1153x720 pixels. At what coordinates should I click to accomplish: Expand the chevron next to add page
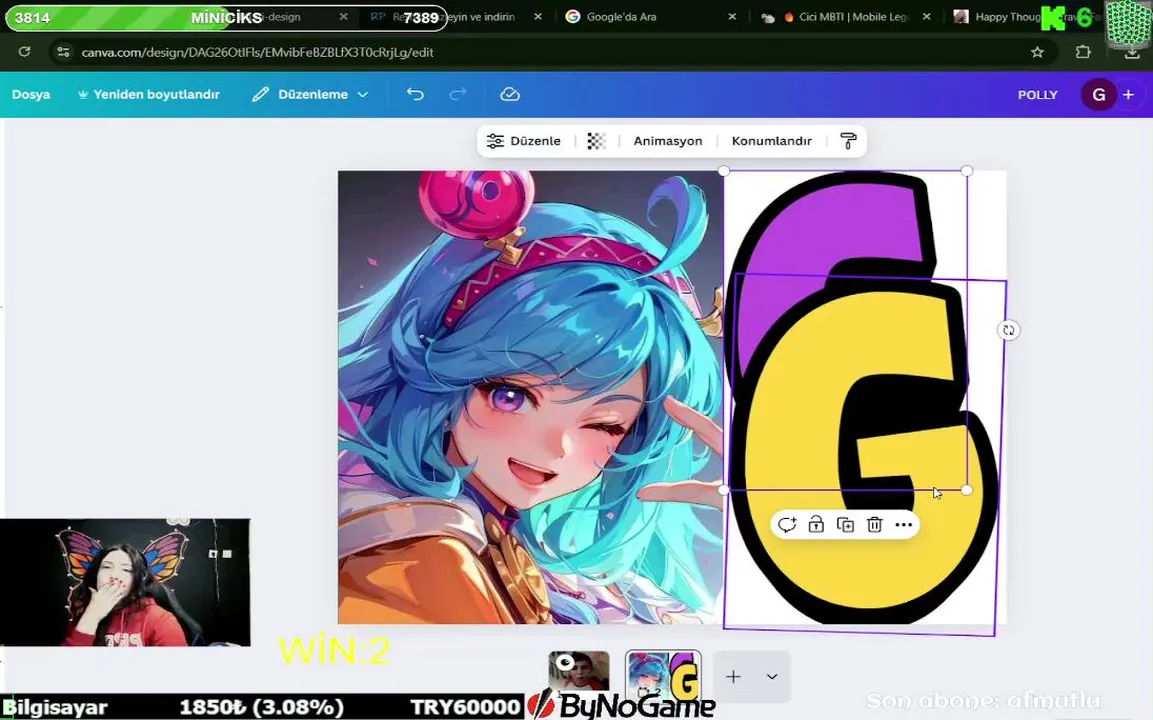tap(772, 677)
